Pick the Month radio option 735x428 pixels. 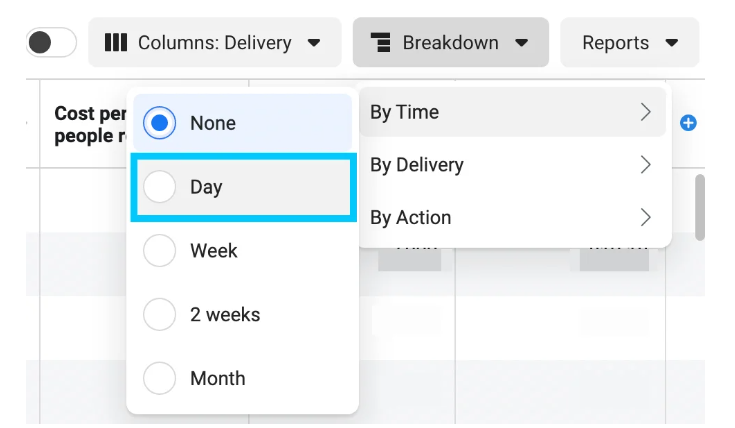pos(160,379)
